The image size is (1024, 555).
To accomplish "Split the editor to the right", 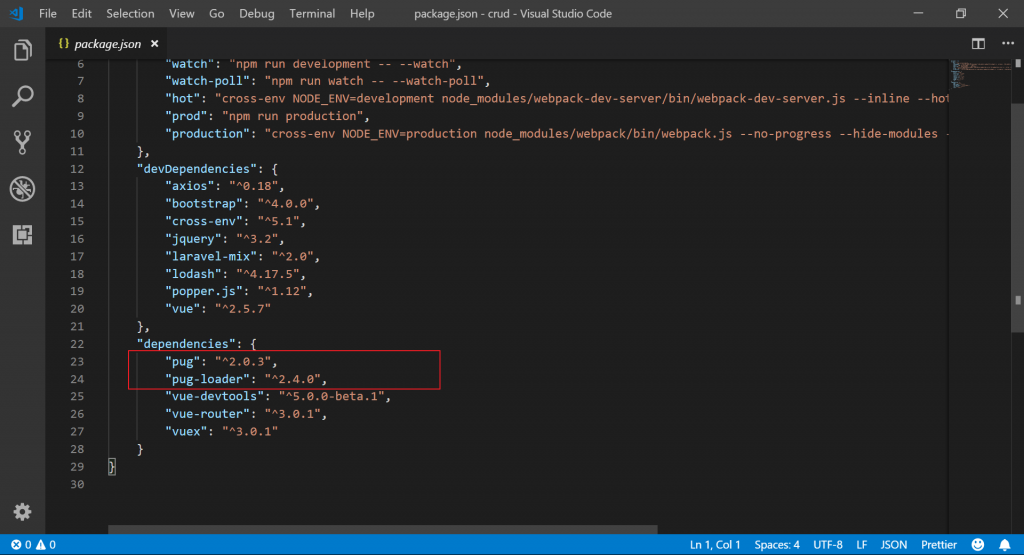I will (x=978, y=44).
